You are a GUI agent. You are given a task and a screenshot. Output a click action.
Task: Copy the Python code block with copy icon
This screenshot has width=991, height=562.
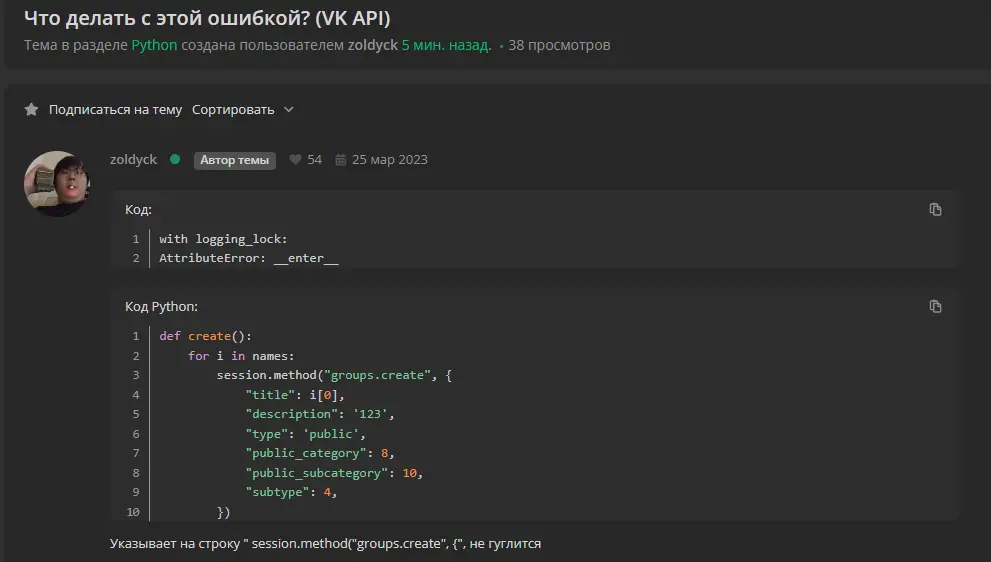coord(935,307)
